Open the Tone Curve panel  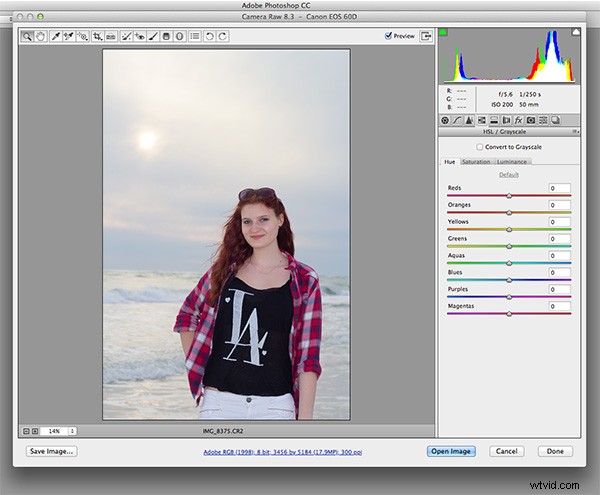457,120
